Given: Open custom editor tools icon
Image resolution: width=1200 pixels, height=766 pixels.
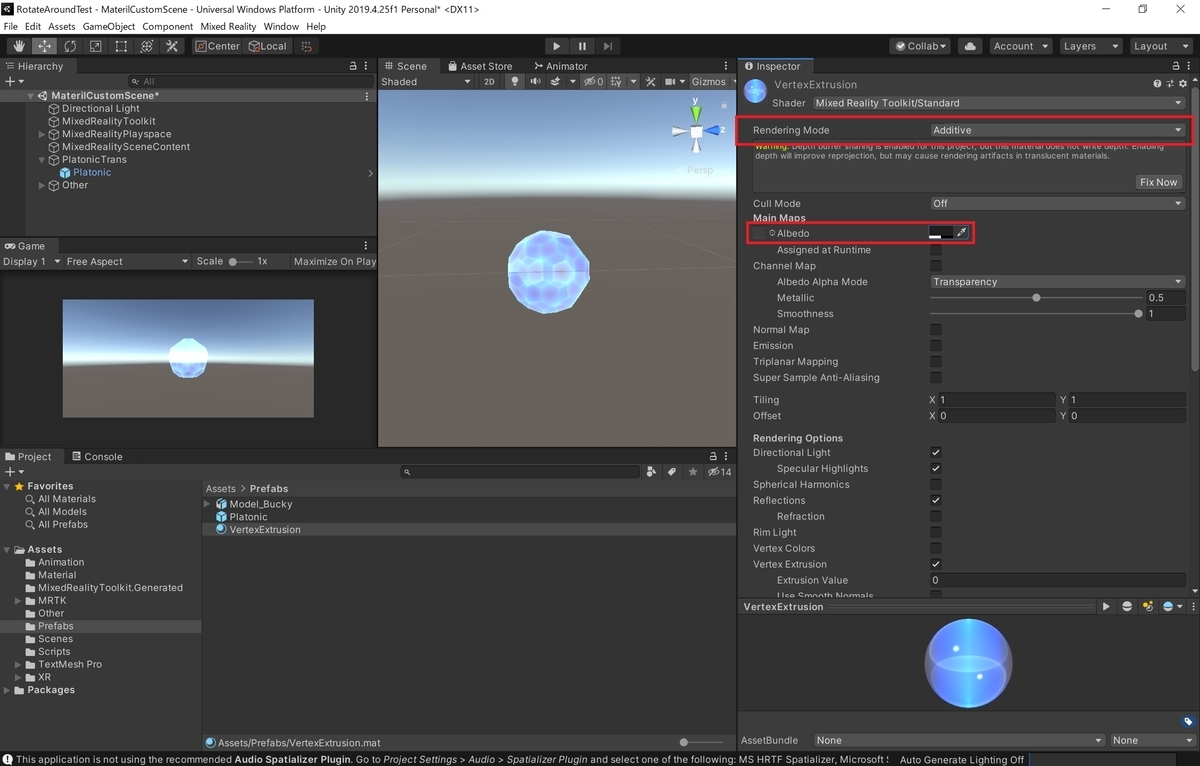Looking at the screenshot, I should pos(172,46).
